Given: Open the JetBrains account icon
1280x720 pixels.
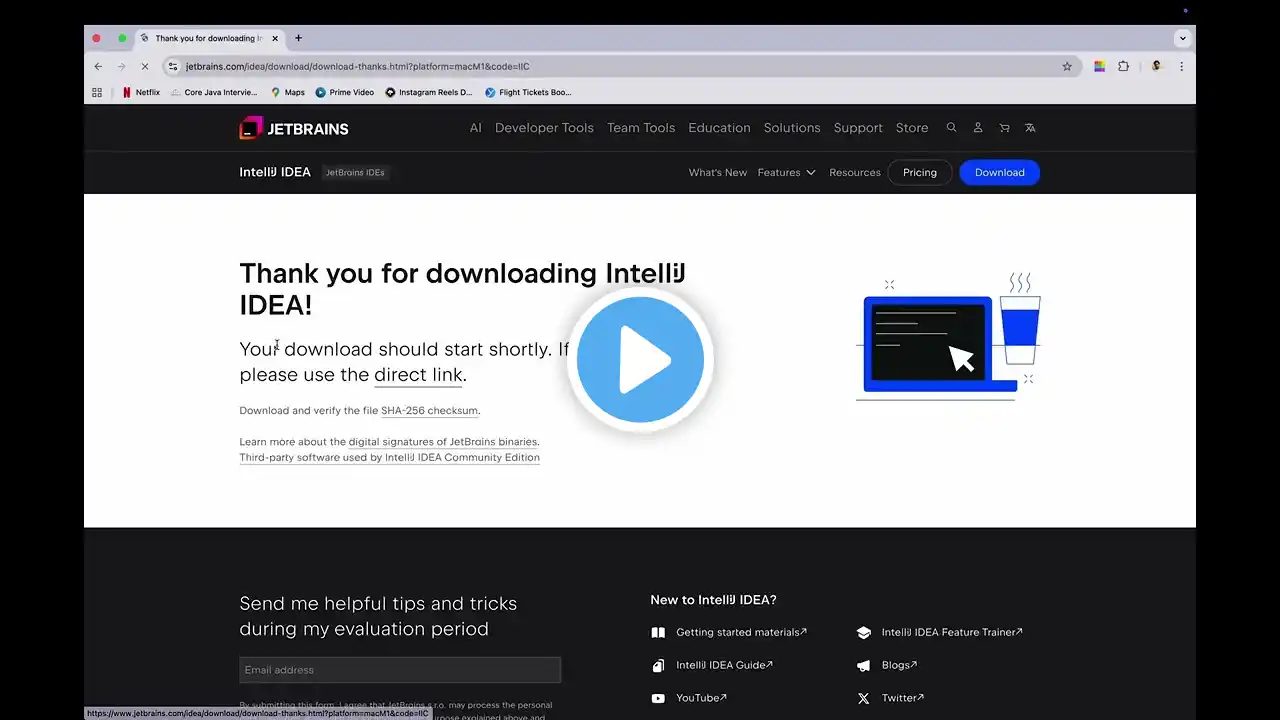Looking at the screenshot, I should (978, 128).
